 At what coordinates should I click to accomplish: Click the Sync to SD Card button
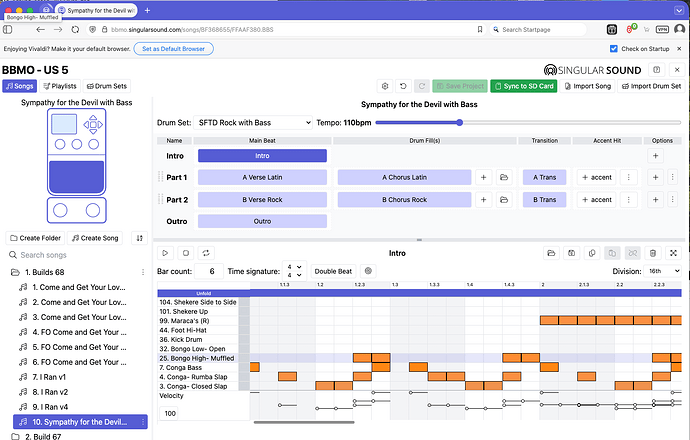528,87
